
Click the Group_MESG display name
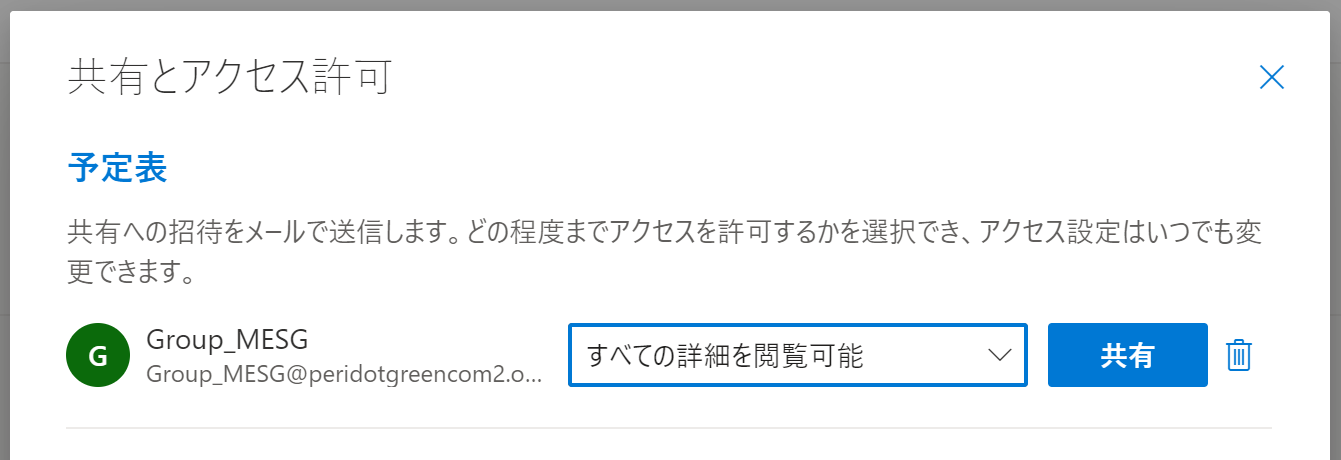[227, 340]
